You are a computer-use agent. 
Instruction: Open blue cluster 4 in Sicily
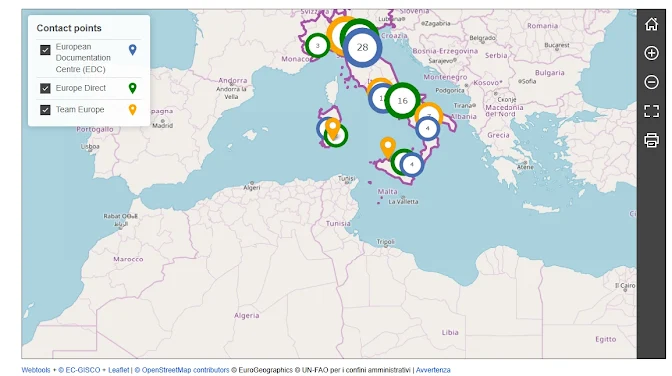click(x=412, y=164)
